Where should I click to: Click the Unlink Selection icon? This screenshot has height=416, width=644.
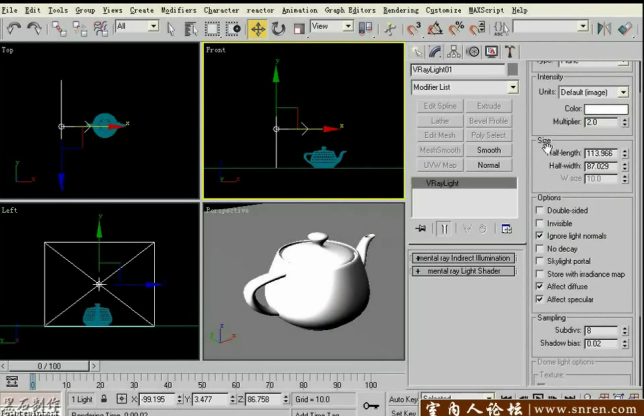80,29
